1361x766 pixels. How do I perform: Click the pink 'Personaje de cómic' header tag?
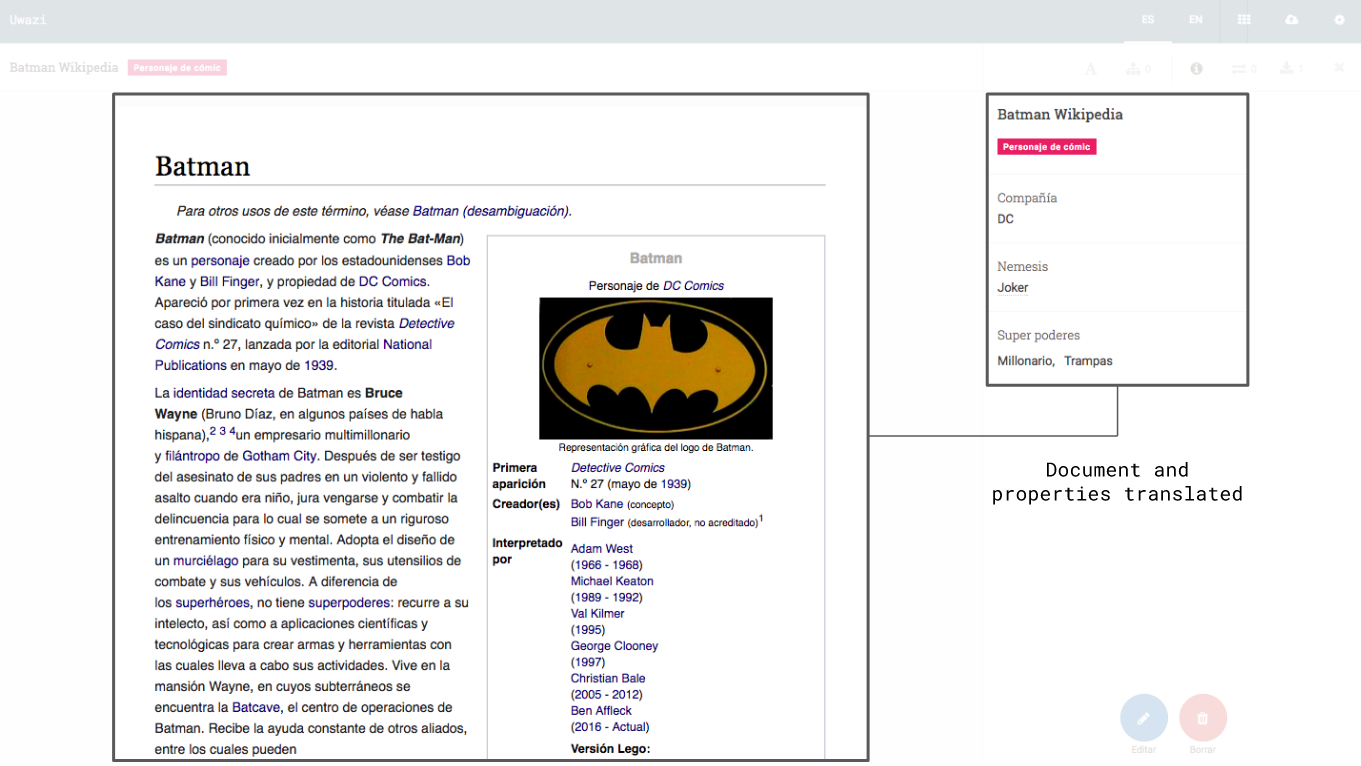coord(177,68)
